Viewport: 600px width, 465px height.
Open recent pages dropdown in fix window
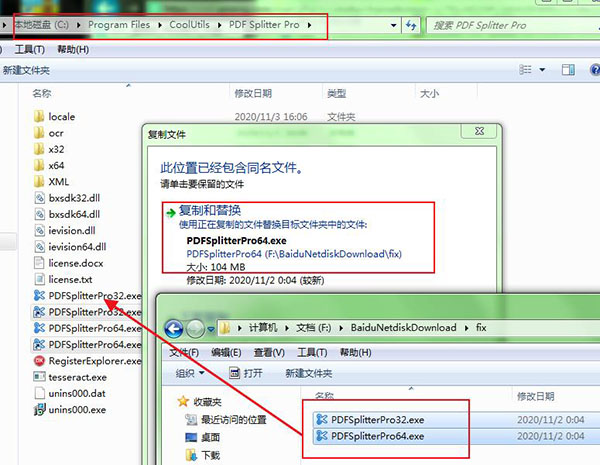(211, 329)
